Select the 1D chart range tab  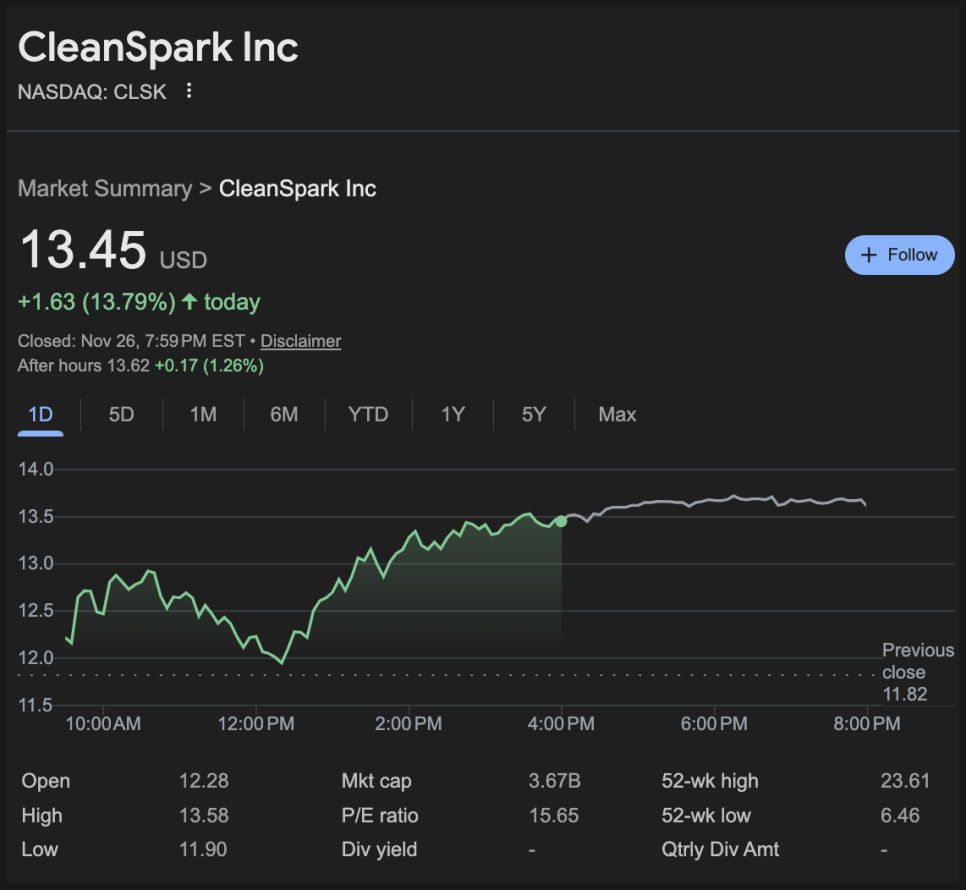click(x=40, y=414)
